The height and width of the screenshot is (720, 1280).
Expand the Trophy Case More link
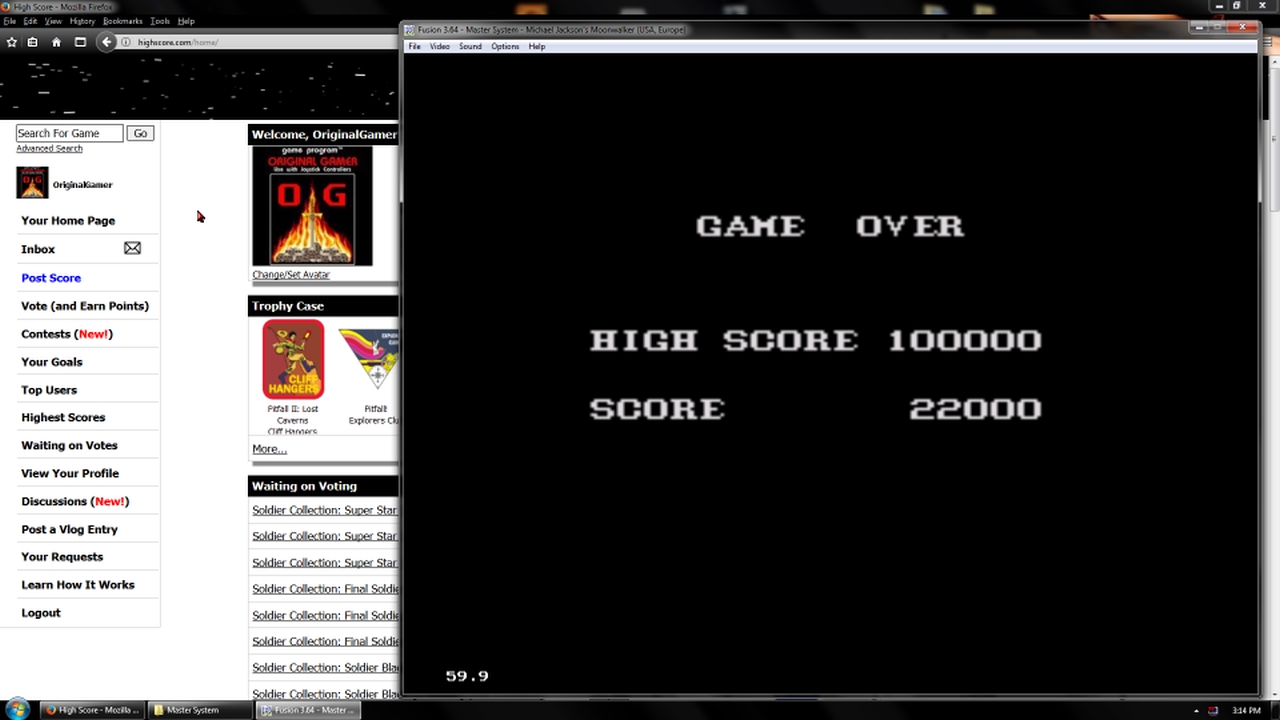pos(269,449)
